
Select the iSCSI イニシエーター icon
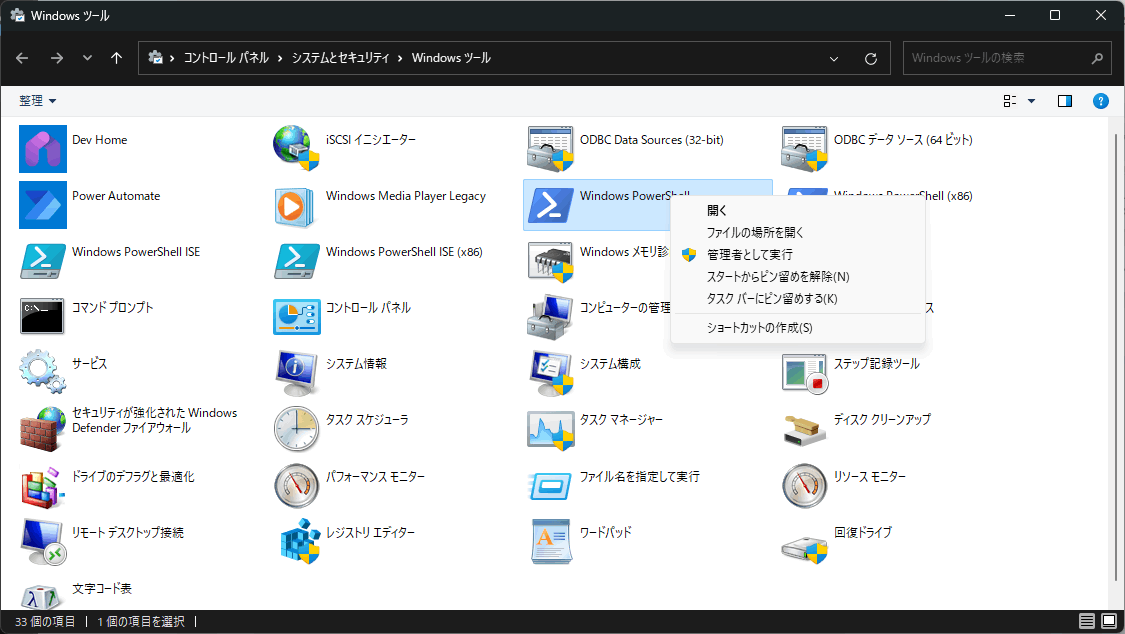[296, 148]
